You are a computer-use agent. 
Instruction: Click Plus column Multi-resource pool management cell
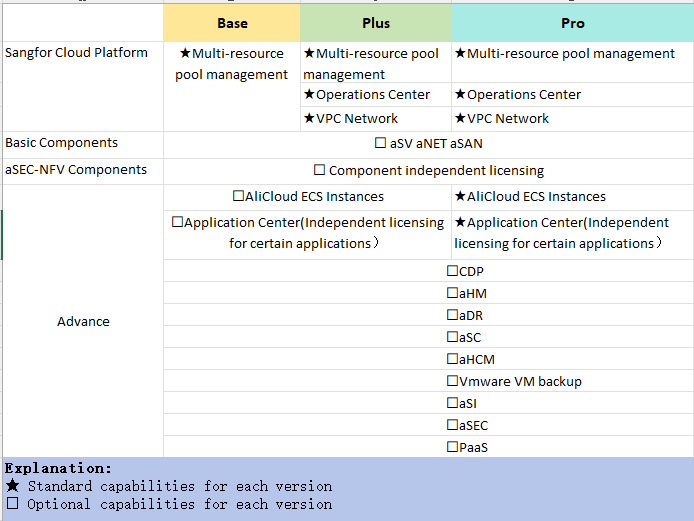coord(376,62)
